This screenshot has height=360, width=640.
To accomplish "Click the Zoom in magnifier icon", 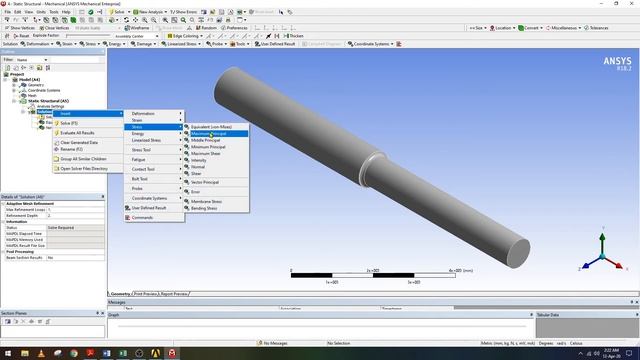I will pyautogui.click(x=144, y=20).
